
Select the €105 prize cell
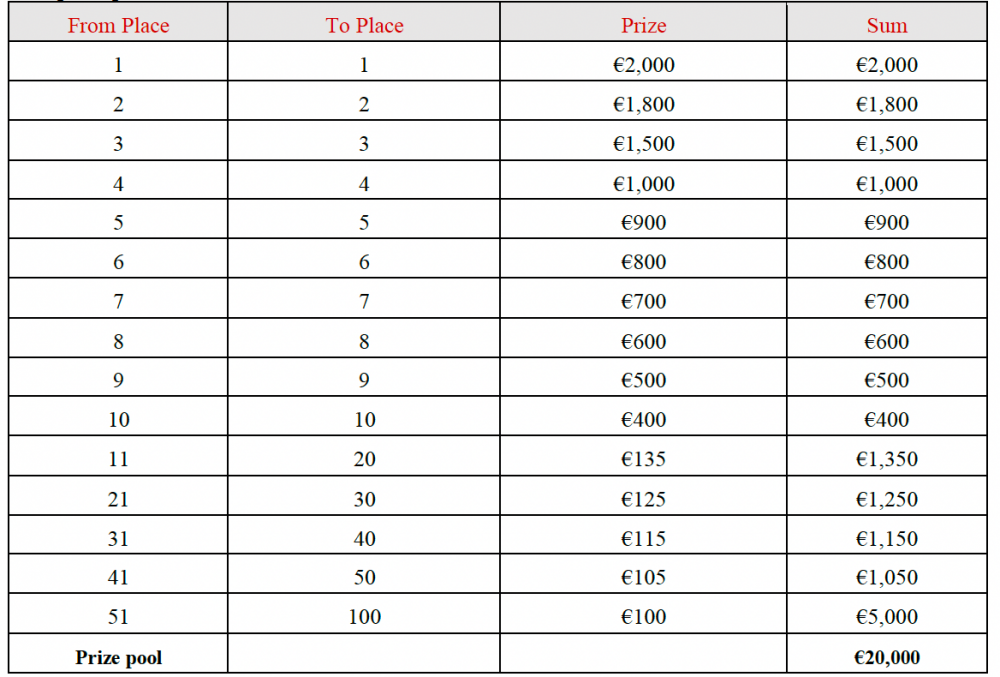pyautogui.click(x=643, y=578)
